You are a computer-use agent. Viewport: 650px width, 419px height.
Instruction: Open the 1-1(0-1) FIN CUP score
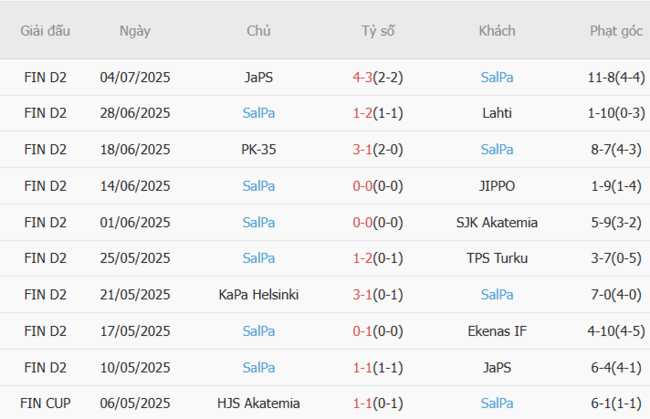[x=378, y=403]
